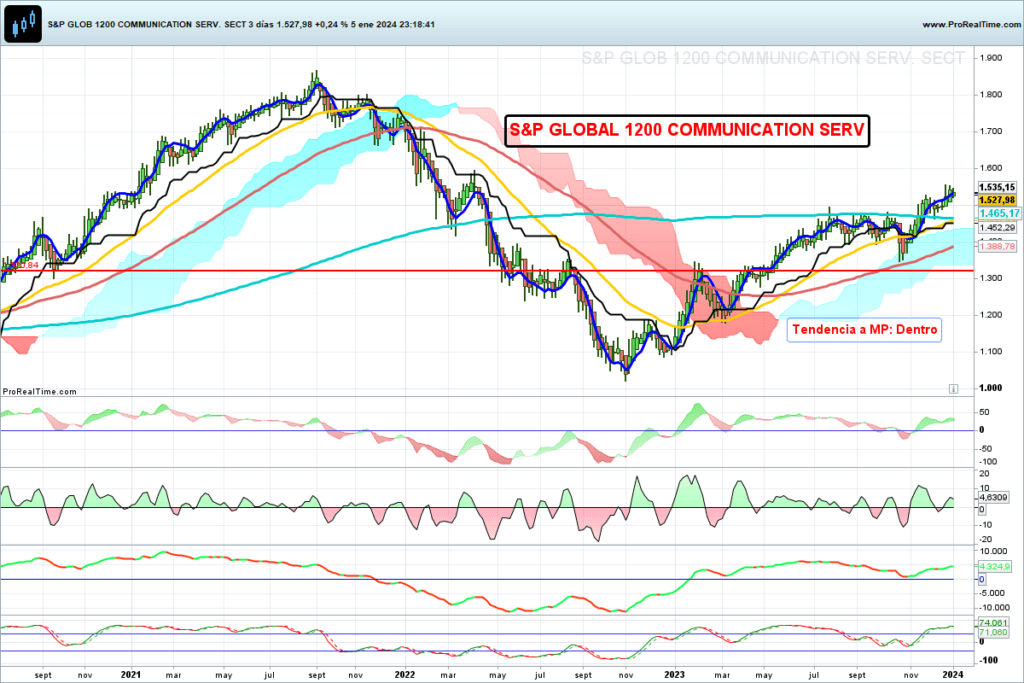Click the -50 value on first indicator axis
Image resolution: width=1024 pixels, height=683 pixels.
986,449
